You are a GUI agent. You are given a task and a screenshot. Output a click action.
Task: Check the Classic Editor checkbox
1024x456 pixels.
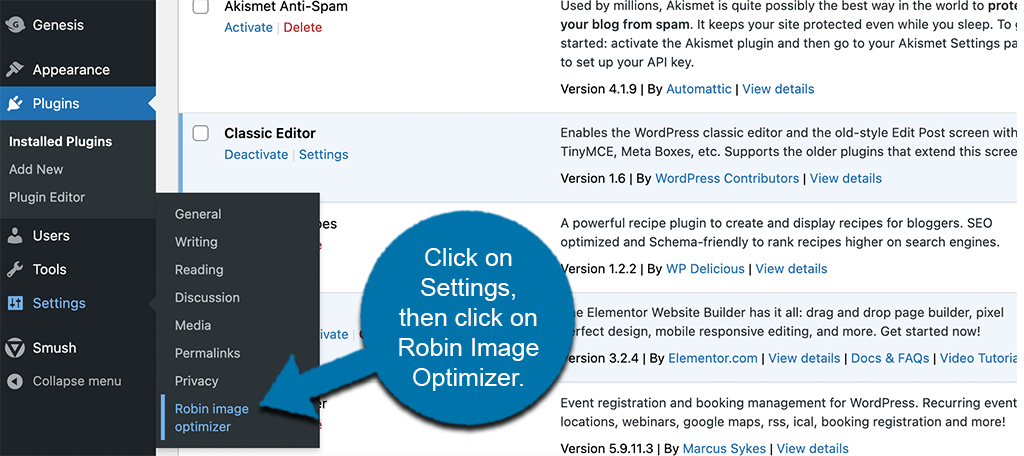[x=200, y=133]
